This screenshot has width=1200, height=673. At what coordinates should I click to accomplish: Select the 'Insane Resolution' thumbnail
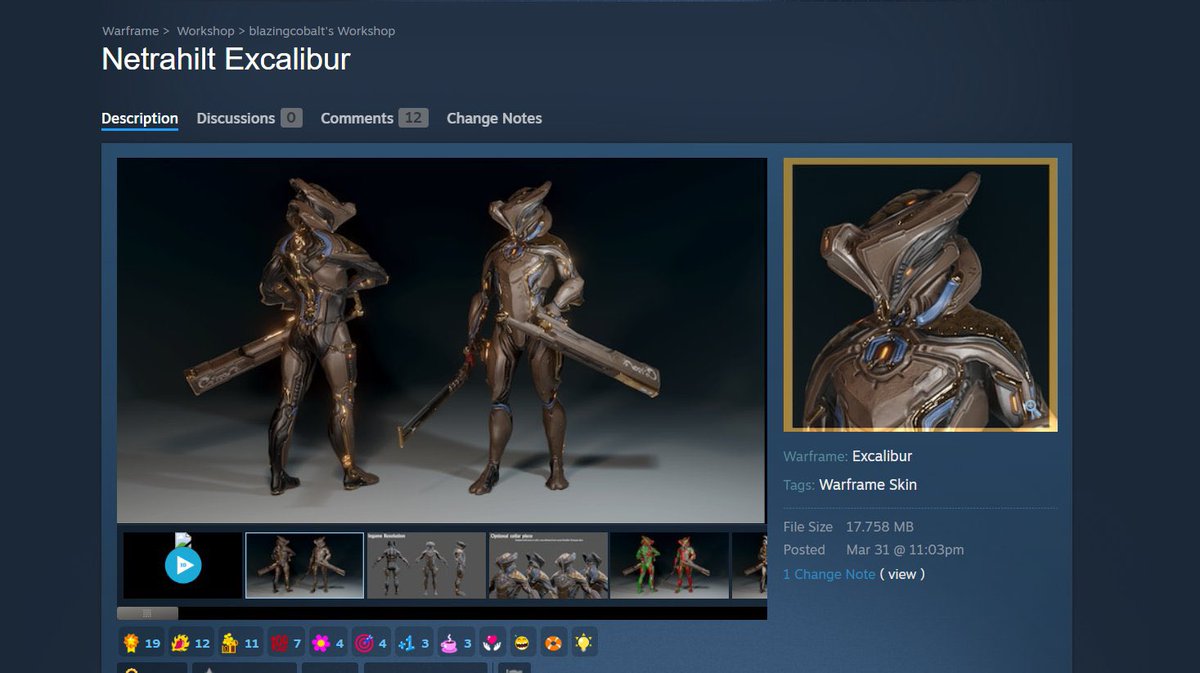coord(427,565)
